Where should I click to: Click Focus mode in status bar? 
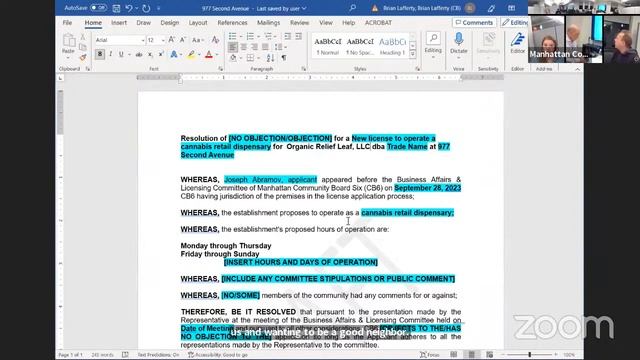[430, 355]
